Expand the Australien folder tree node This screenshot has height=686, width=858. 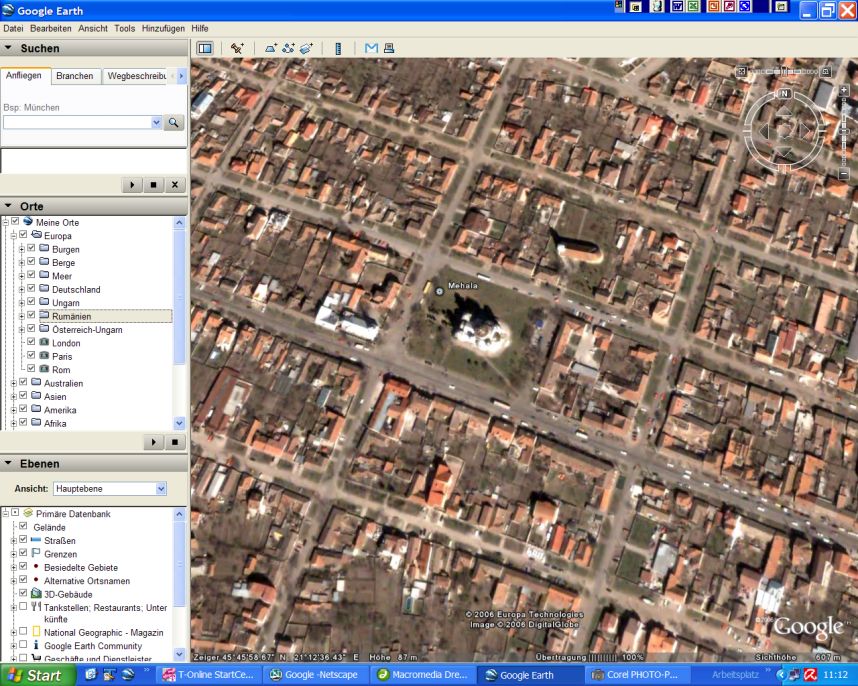[13, 383]
